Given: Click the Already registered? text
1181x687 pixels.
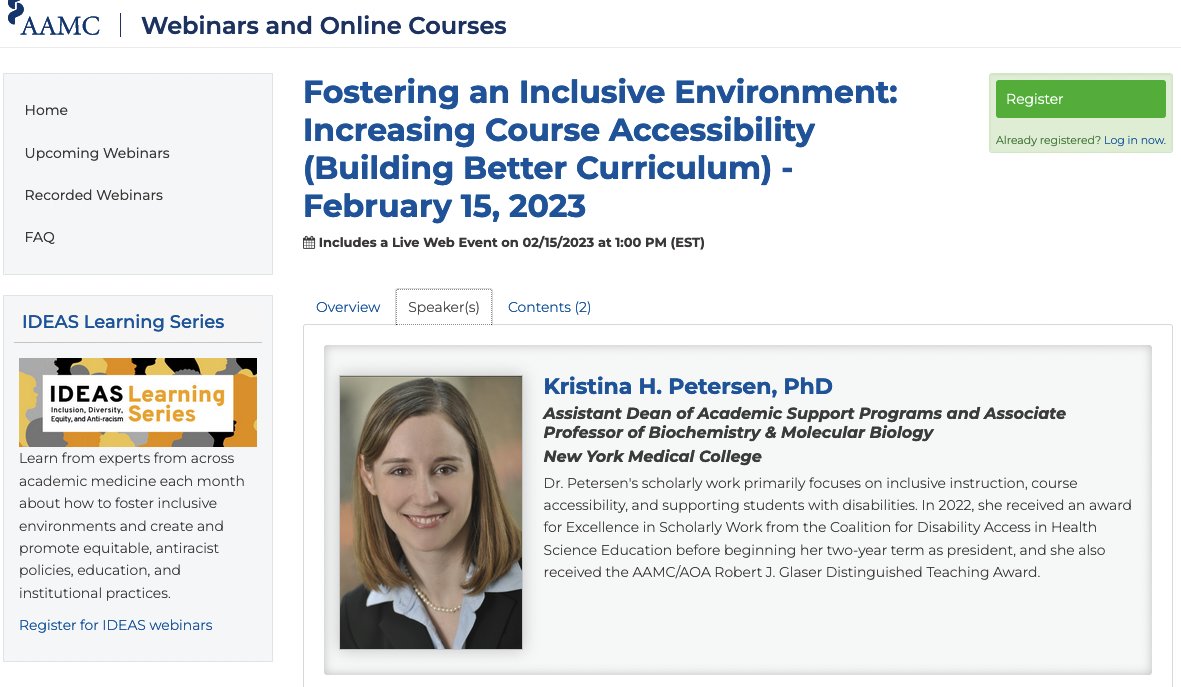Looking at the screenshot, I should 1048,140.
